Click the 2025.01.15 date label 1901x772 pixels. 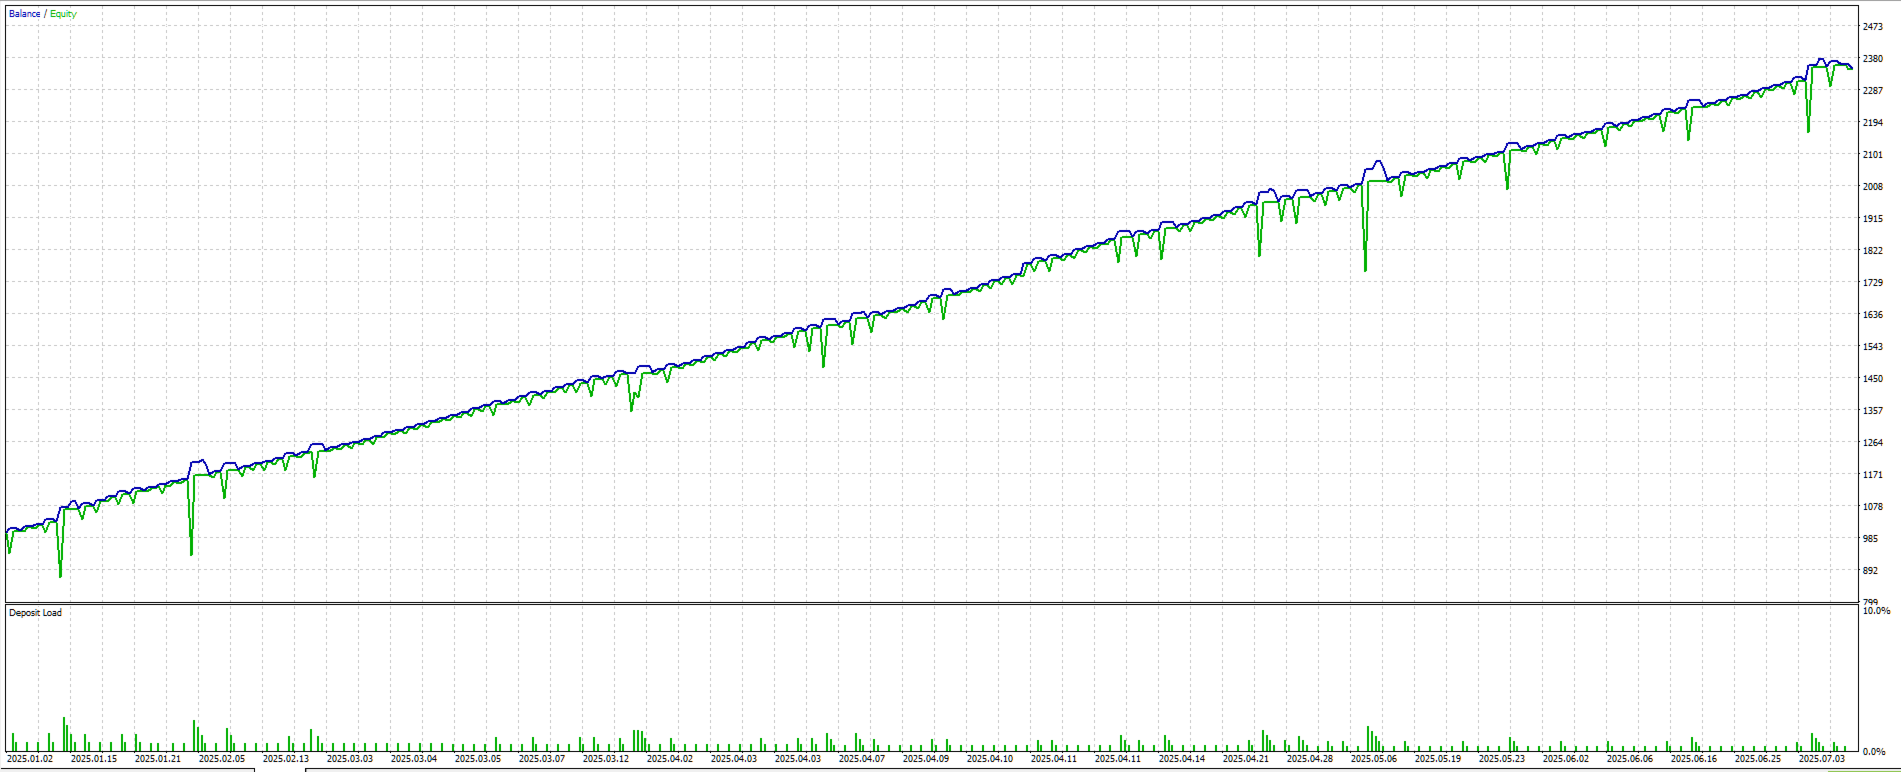pos(94,759)
